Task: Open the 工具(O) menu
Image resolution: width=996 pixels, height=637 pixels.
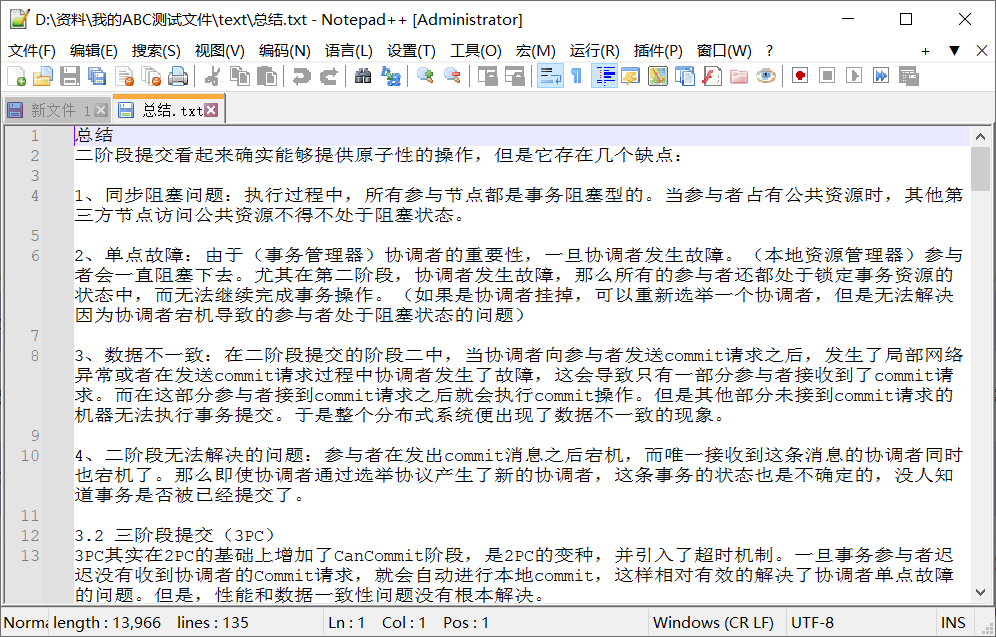Action: [476, 51]
